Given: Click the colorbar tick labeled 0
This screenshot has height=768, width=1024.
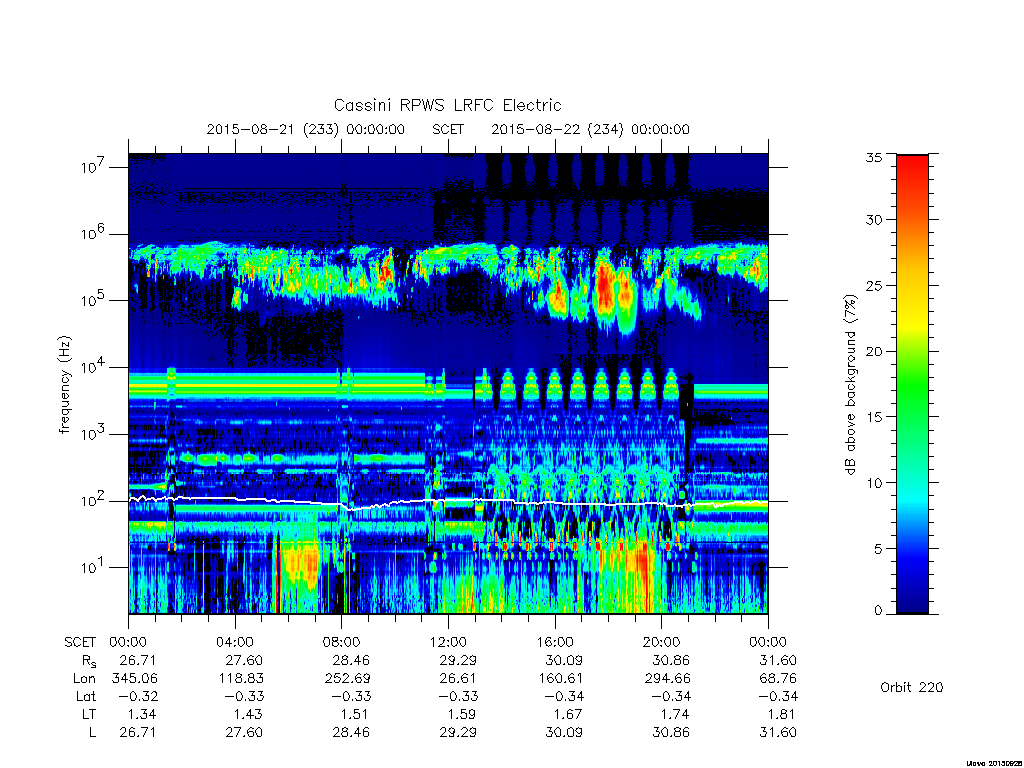Looking at the screenshot, I should 878,611.
